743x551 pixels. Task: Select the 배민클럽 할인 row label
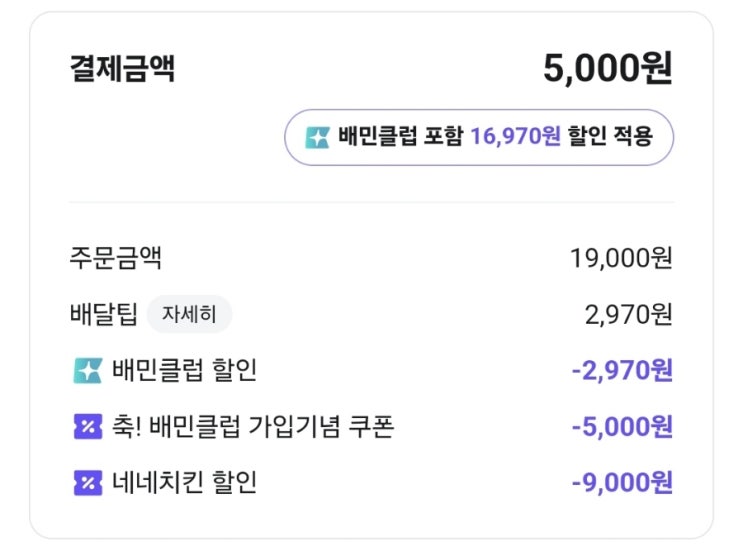(185, 371)
